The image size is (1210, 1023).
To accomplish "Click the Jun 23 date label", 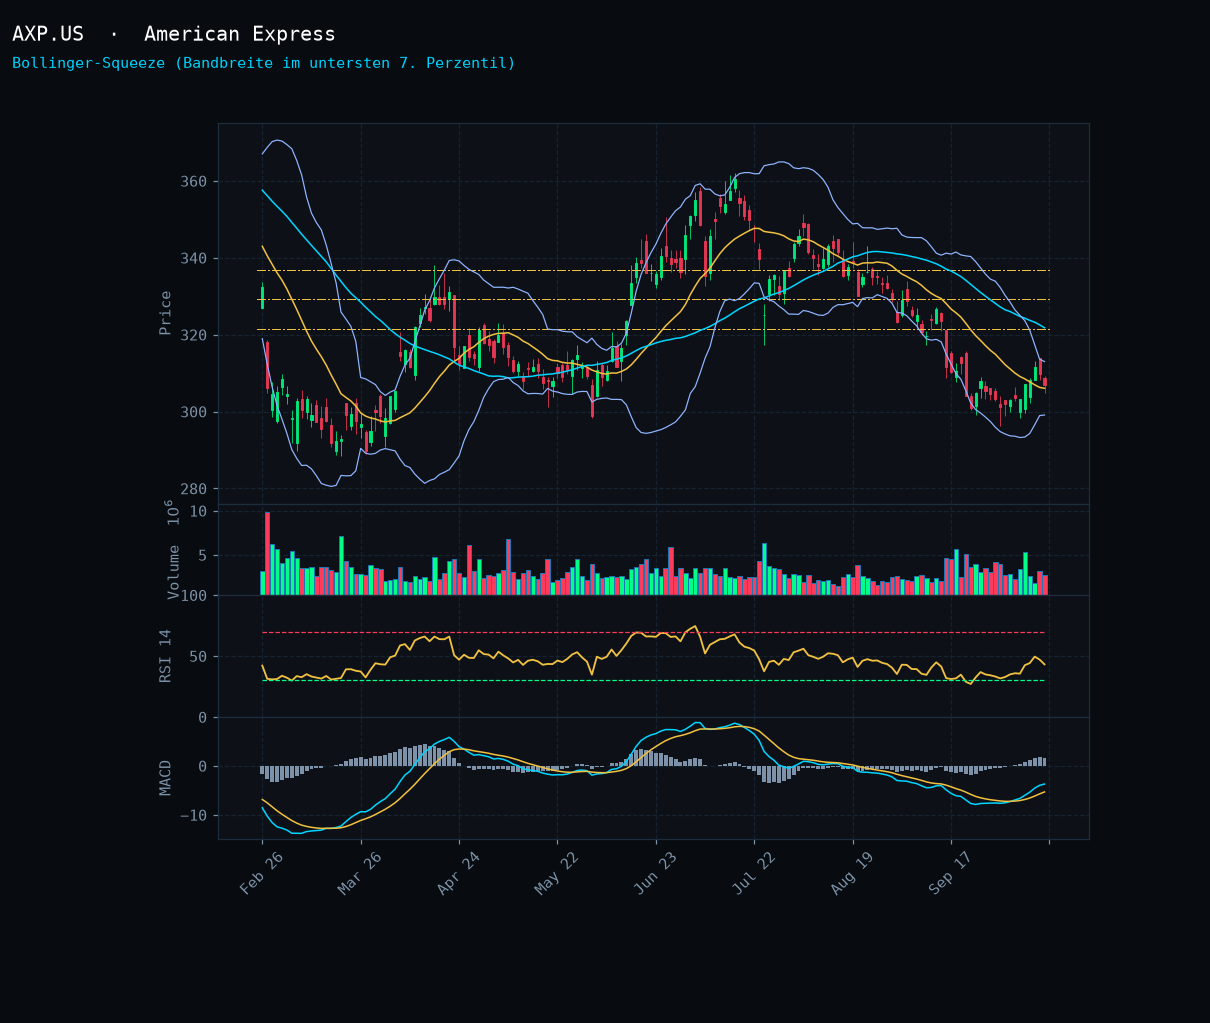I will pyautogui.click(x=656, y=873).
